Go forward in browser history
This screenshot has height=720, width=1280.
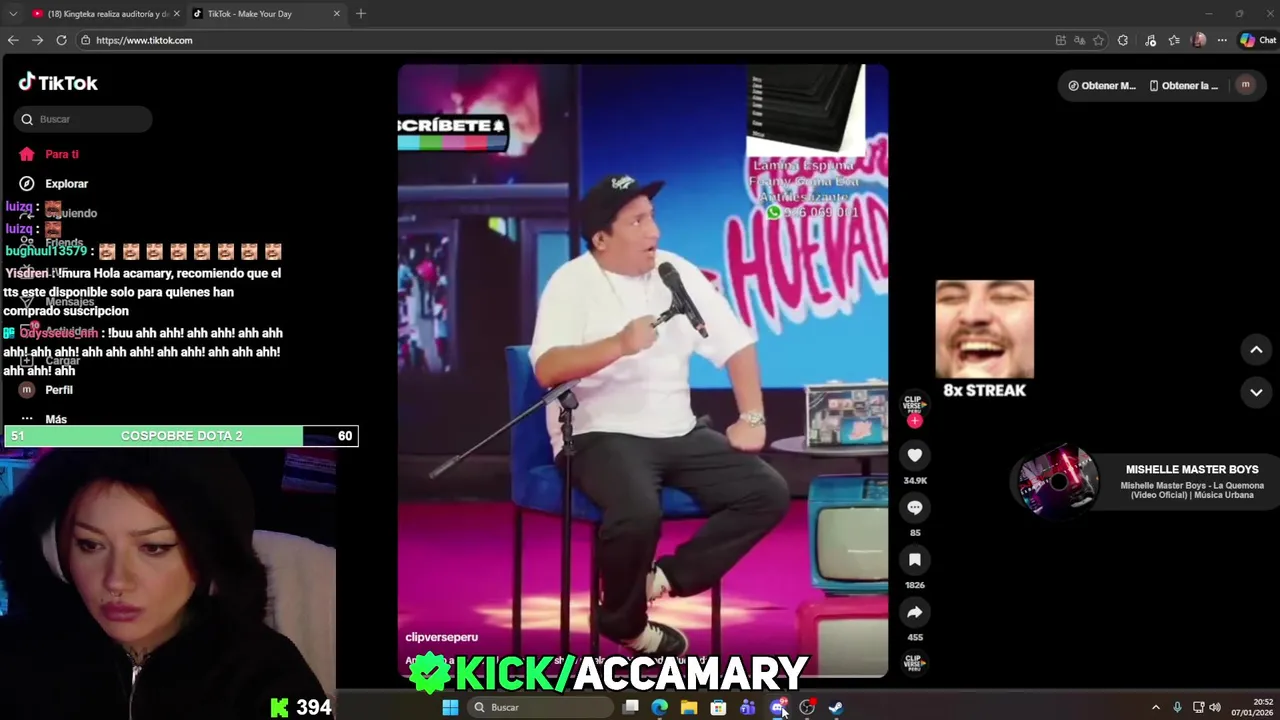click(37, 40)
